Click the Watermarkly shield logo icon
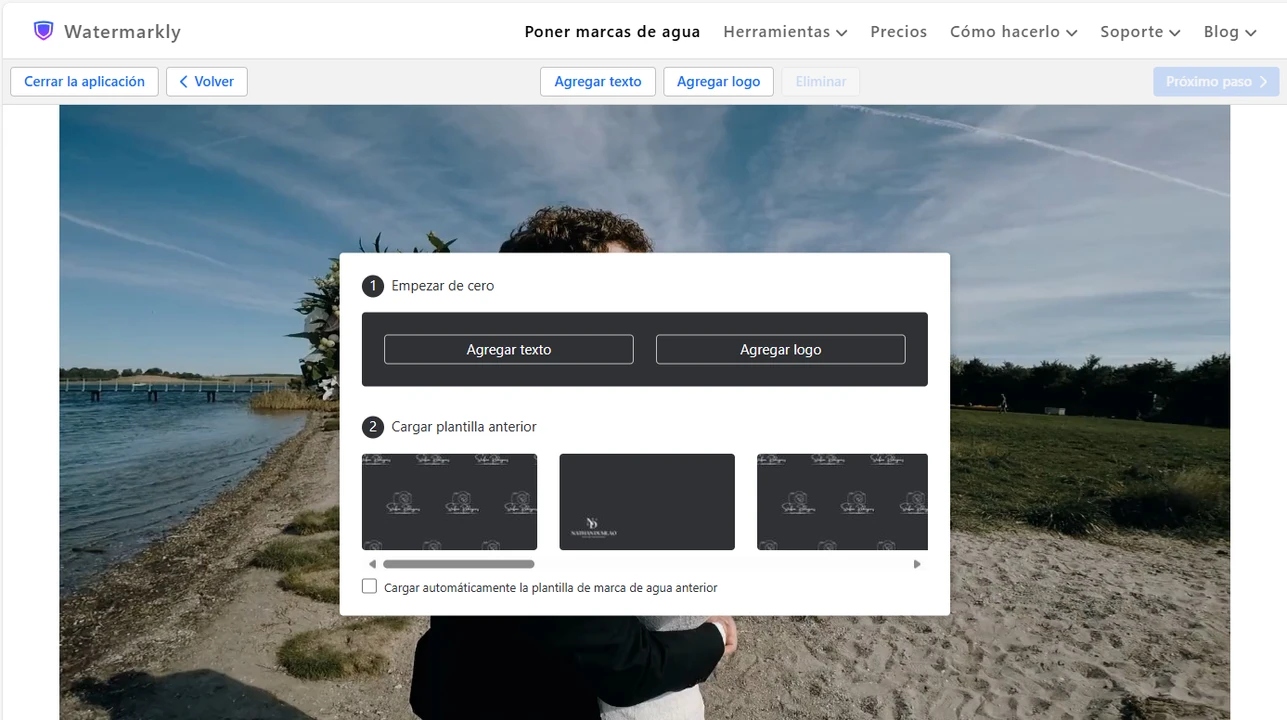The width and height of the screenshot is (1287, 720). coord(43,31)
